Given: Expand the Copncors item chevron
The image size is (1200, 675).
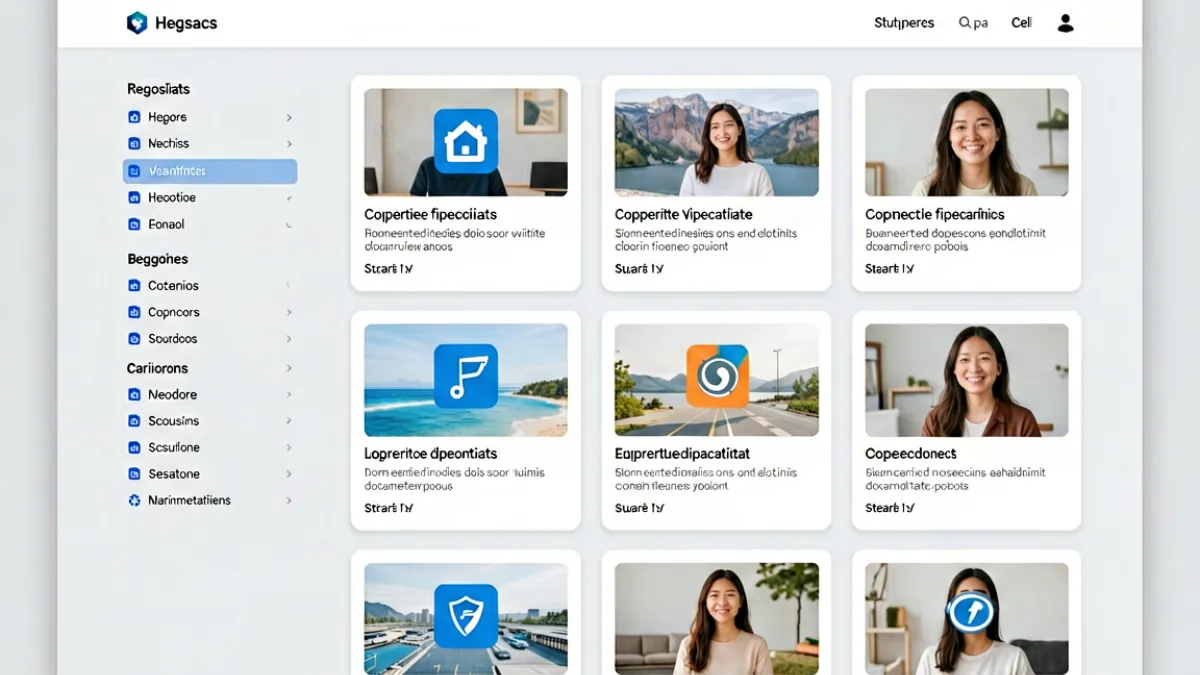Looking at the screenshot, I should (289, 312).
